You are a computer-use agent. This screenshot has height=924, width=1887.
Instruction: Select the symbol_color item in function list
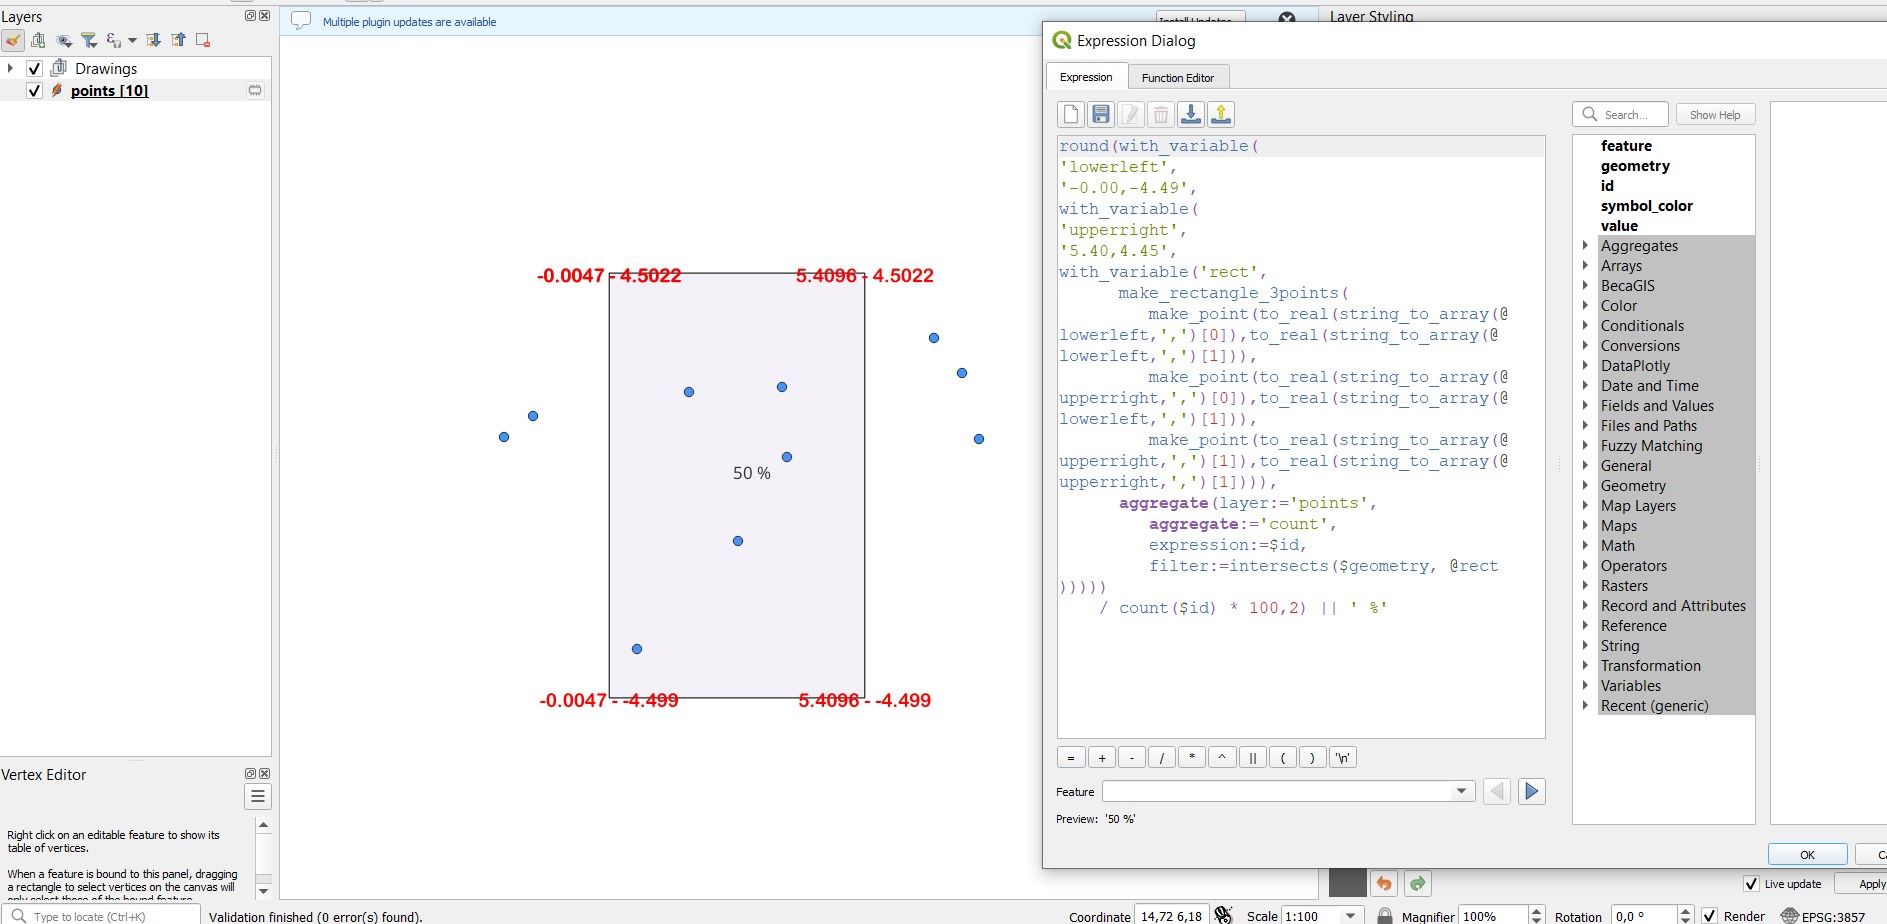(1646, 205)
